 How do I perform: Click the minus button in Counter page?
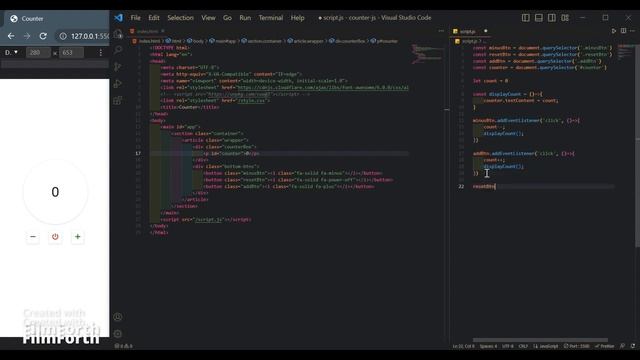pos(33,237)
